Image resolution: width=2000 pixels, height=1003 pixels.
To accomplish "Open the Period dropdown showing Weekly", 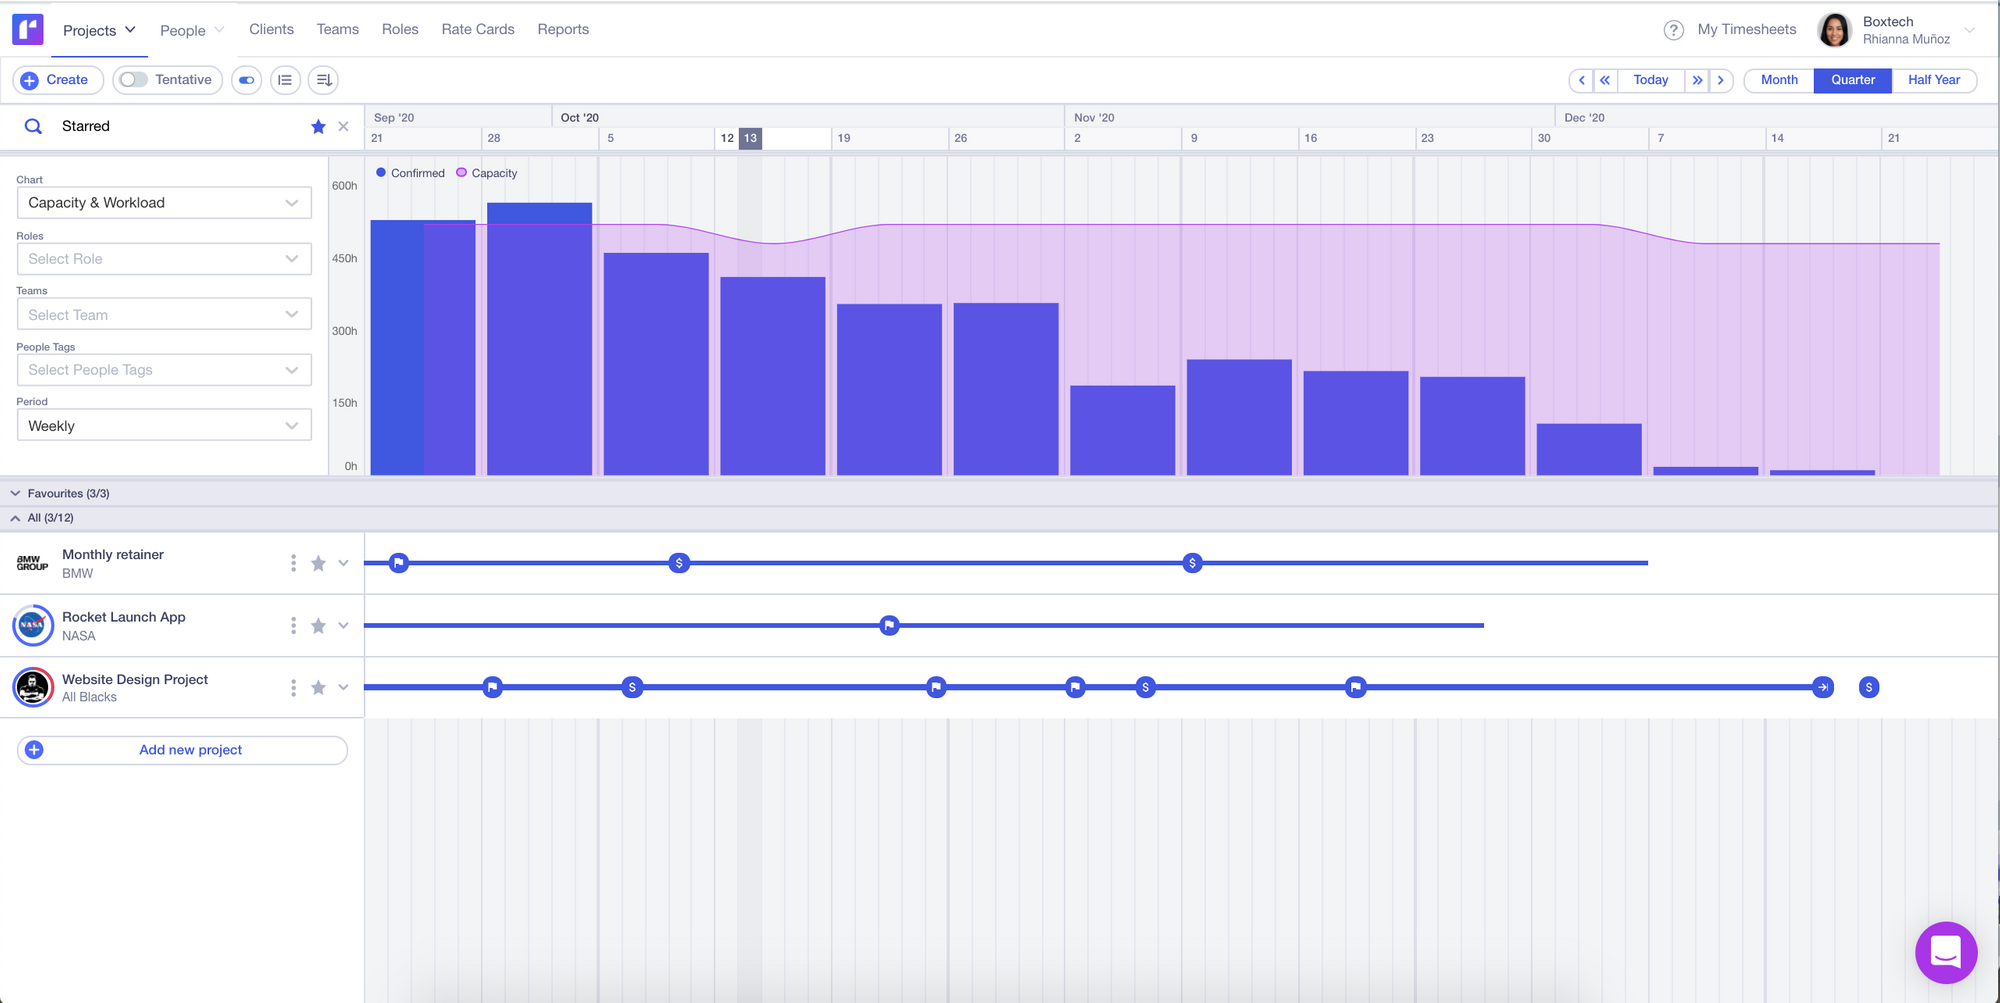I will click(x=163, y=425).
